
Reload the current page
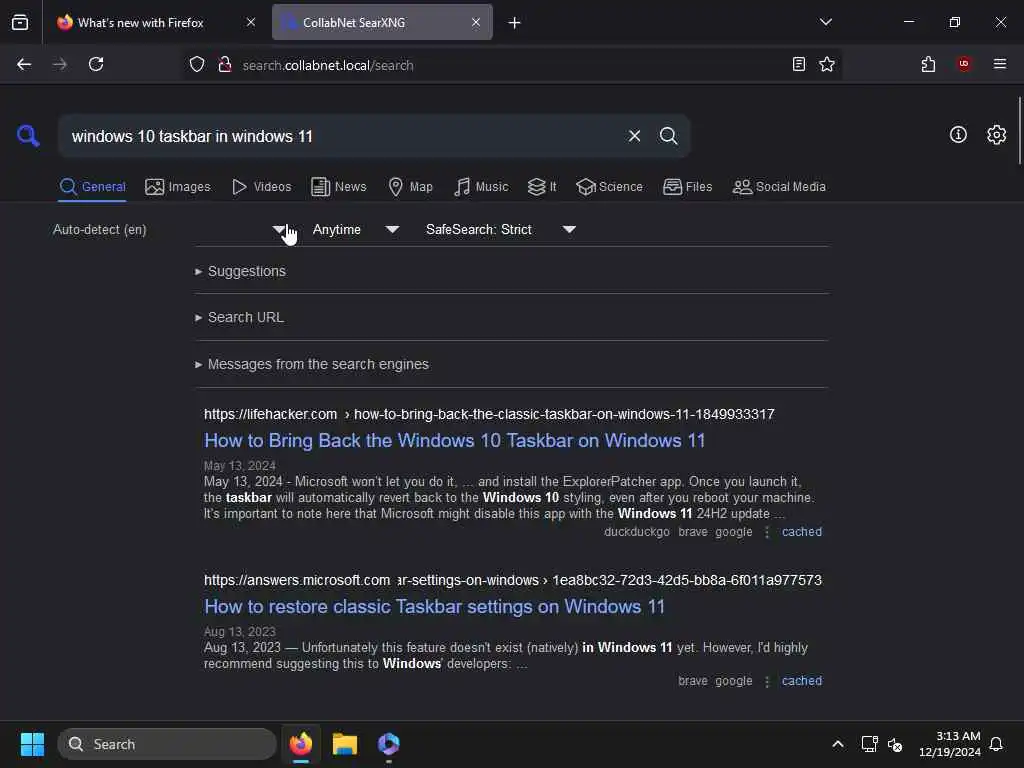click(96, 64)
